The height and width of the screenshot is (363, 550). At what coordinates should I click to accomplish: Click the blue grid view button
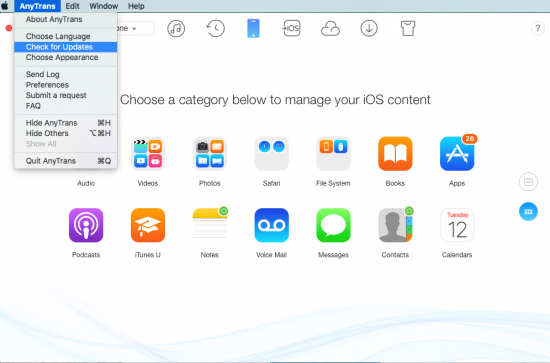[x=528, y=211]
